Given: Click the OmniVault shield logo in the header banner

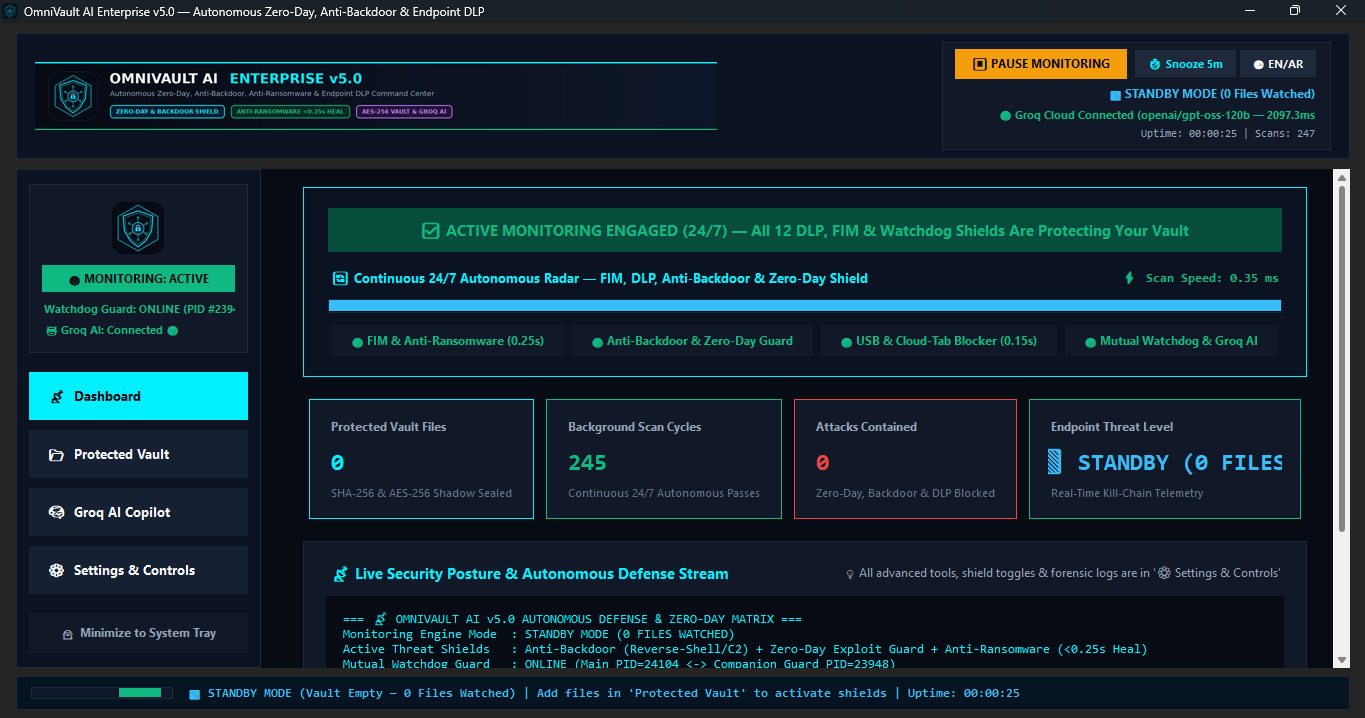Looking at the screenshot, I should [72, 96].
